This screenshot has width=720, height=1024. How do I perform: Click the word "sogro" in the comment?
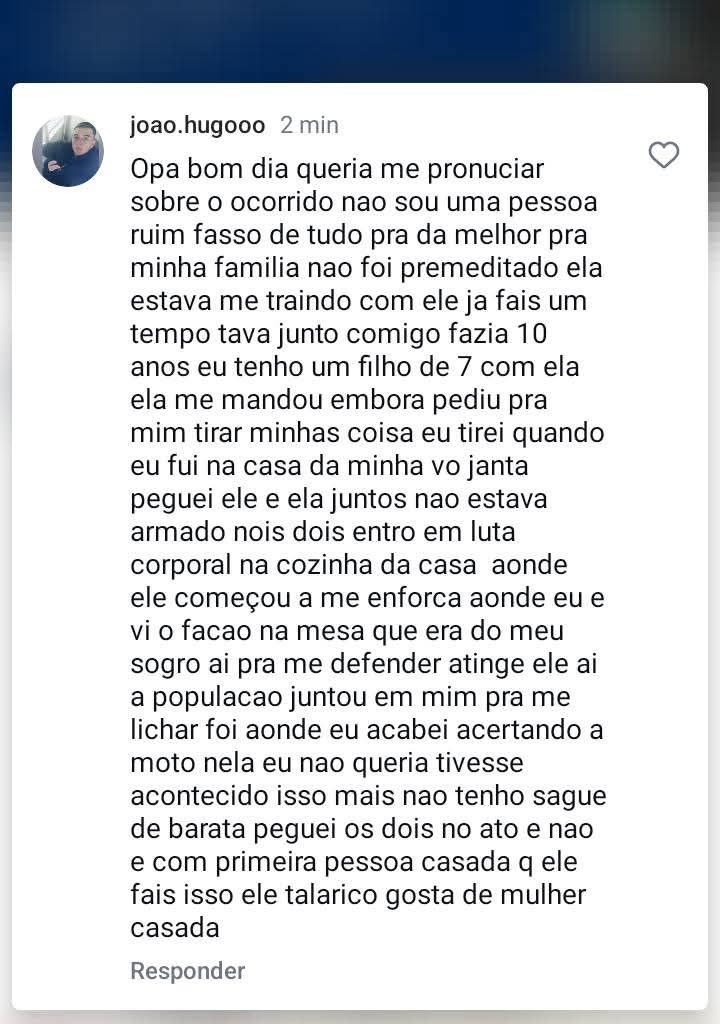click(x=162, y=663)
